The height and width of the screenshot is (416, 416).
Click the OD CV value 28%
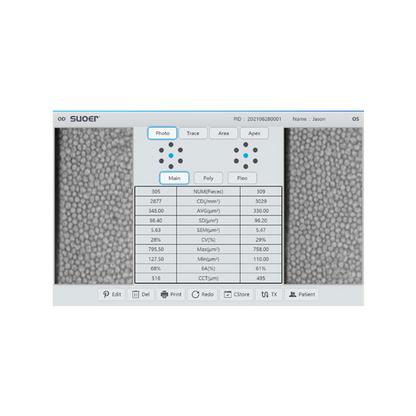156,240
